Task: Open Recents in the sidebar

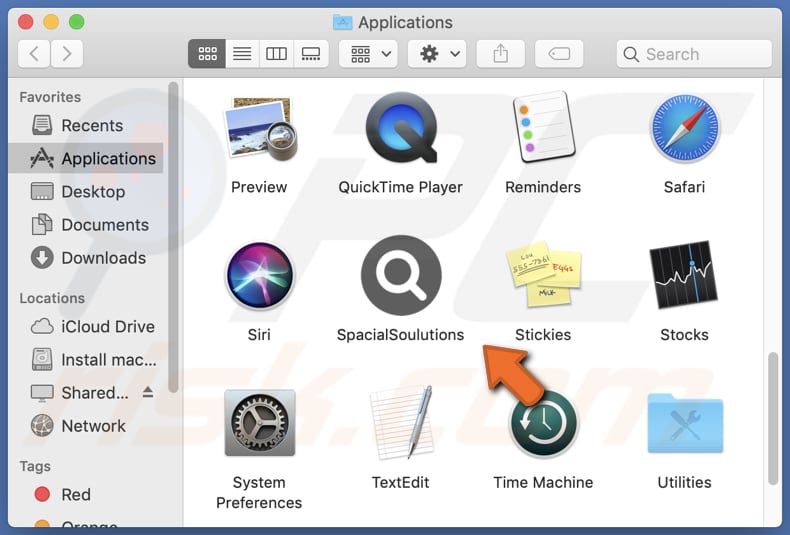Action: (x=86, y=125)
